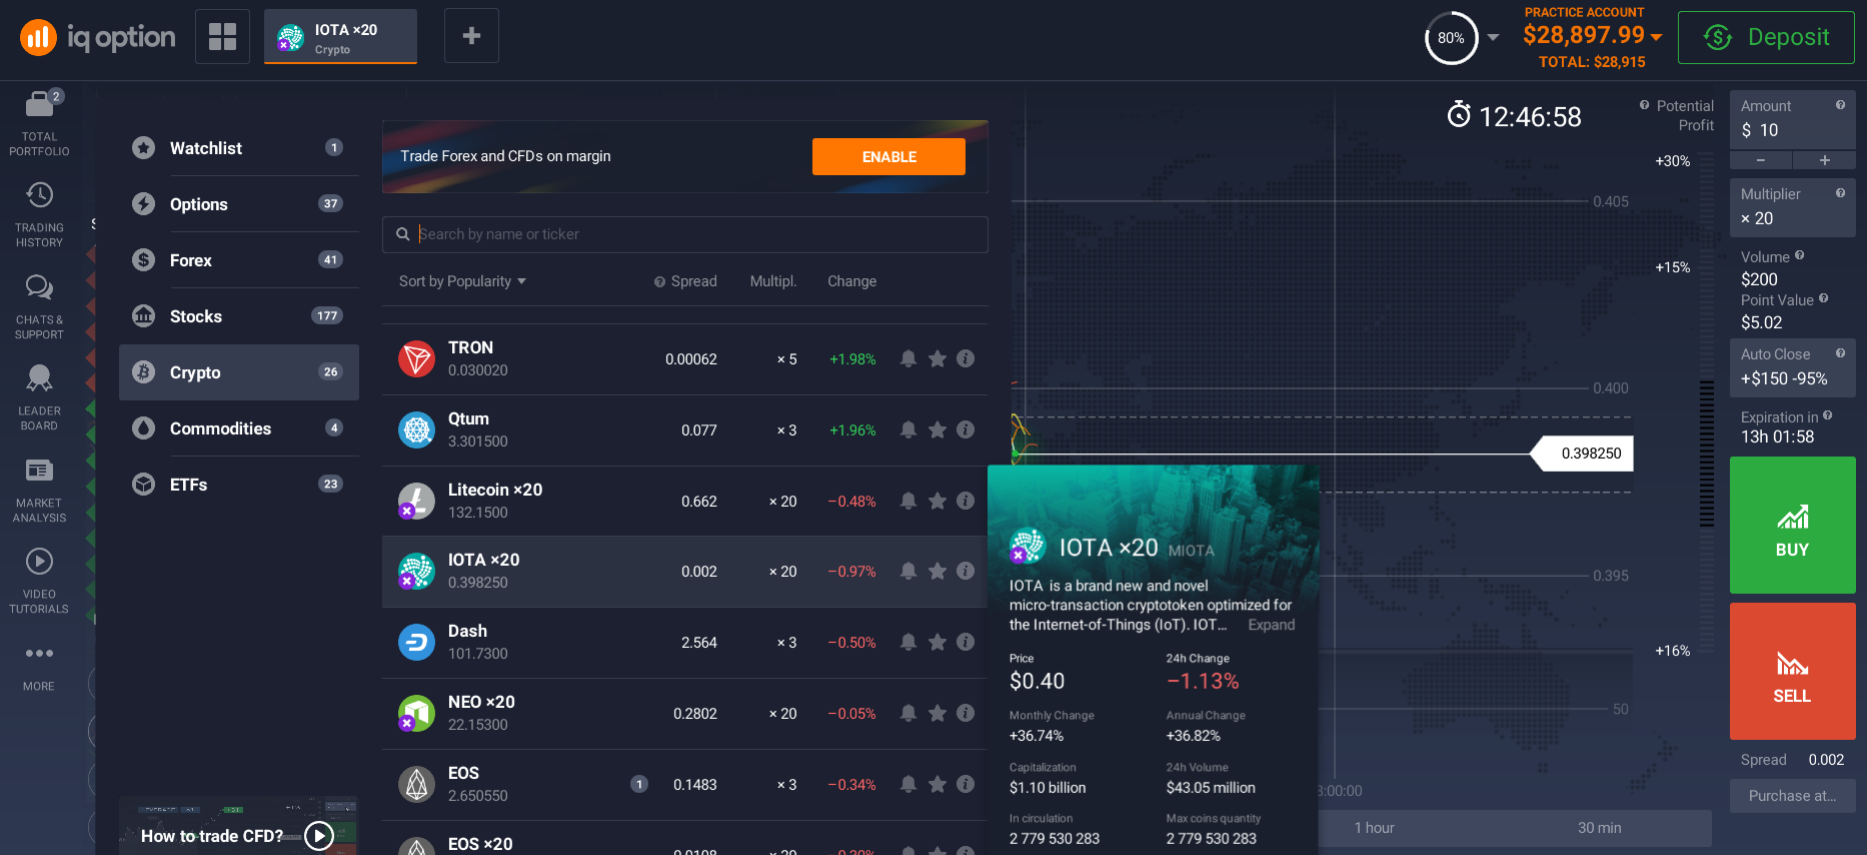The image size is (1867, 855).
Task: Open the Leader Board
Action: click(x=39, y=397)
